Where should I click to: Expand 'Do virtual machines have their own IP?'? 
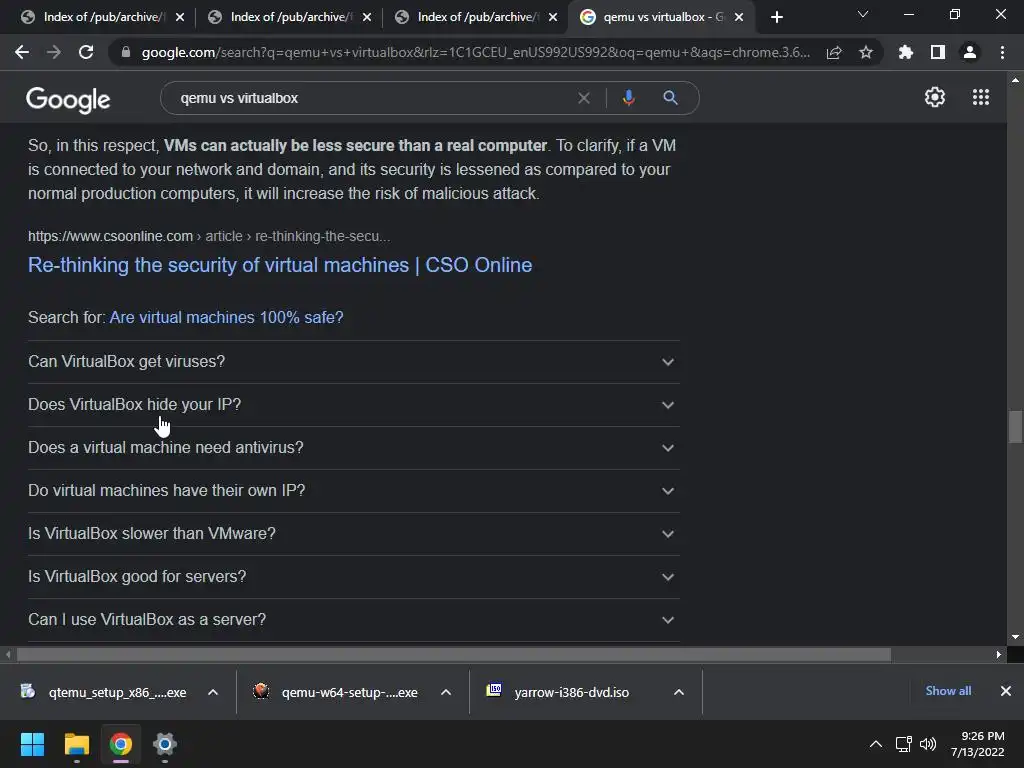(x=353, y=491)
